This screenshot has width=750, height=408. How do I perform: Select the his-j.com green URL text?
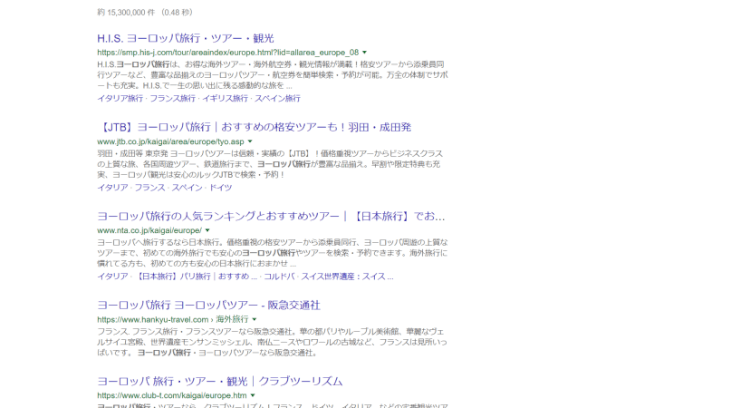coord(228,53)
